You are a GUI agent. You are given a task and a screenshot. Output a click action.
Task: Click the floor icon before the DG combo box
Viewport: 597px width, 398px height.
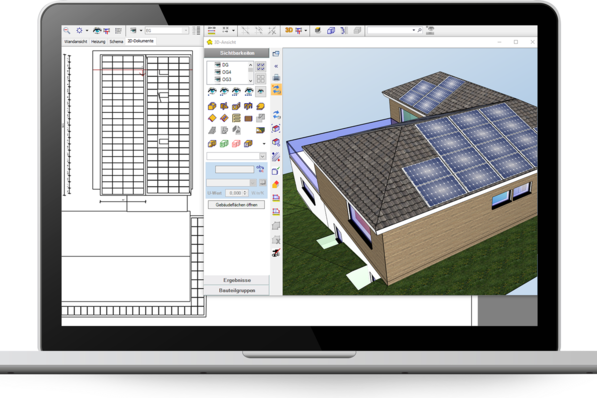click(133, 30)
